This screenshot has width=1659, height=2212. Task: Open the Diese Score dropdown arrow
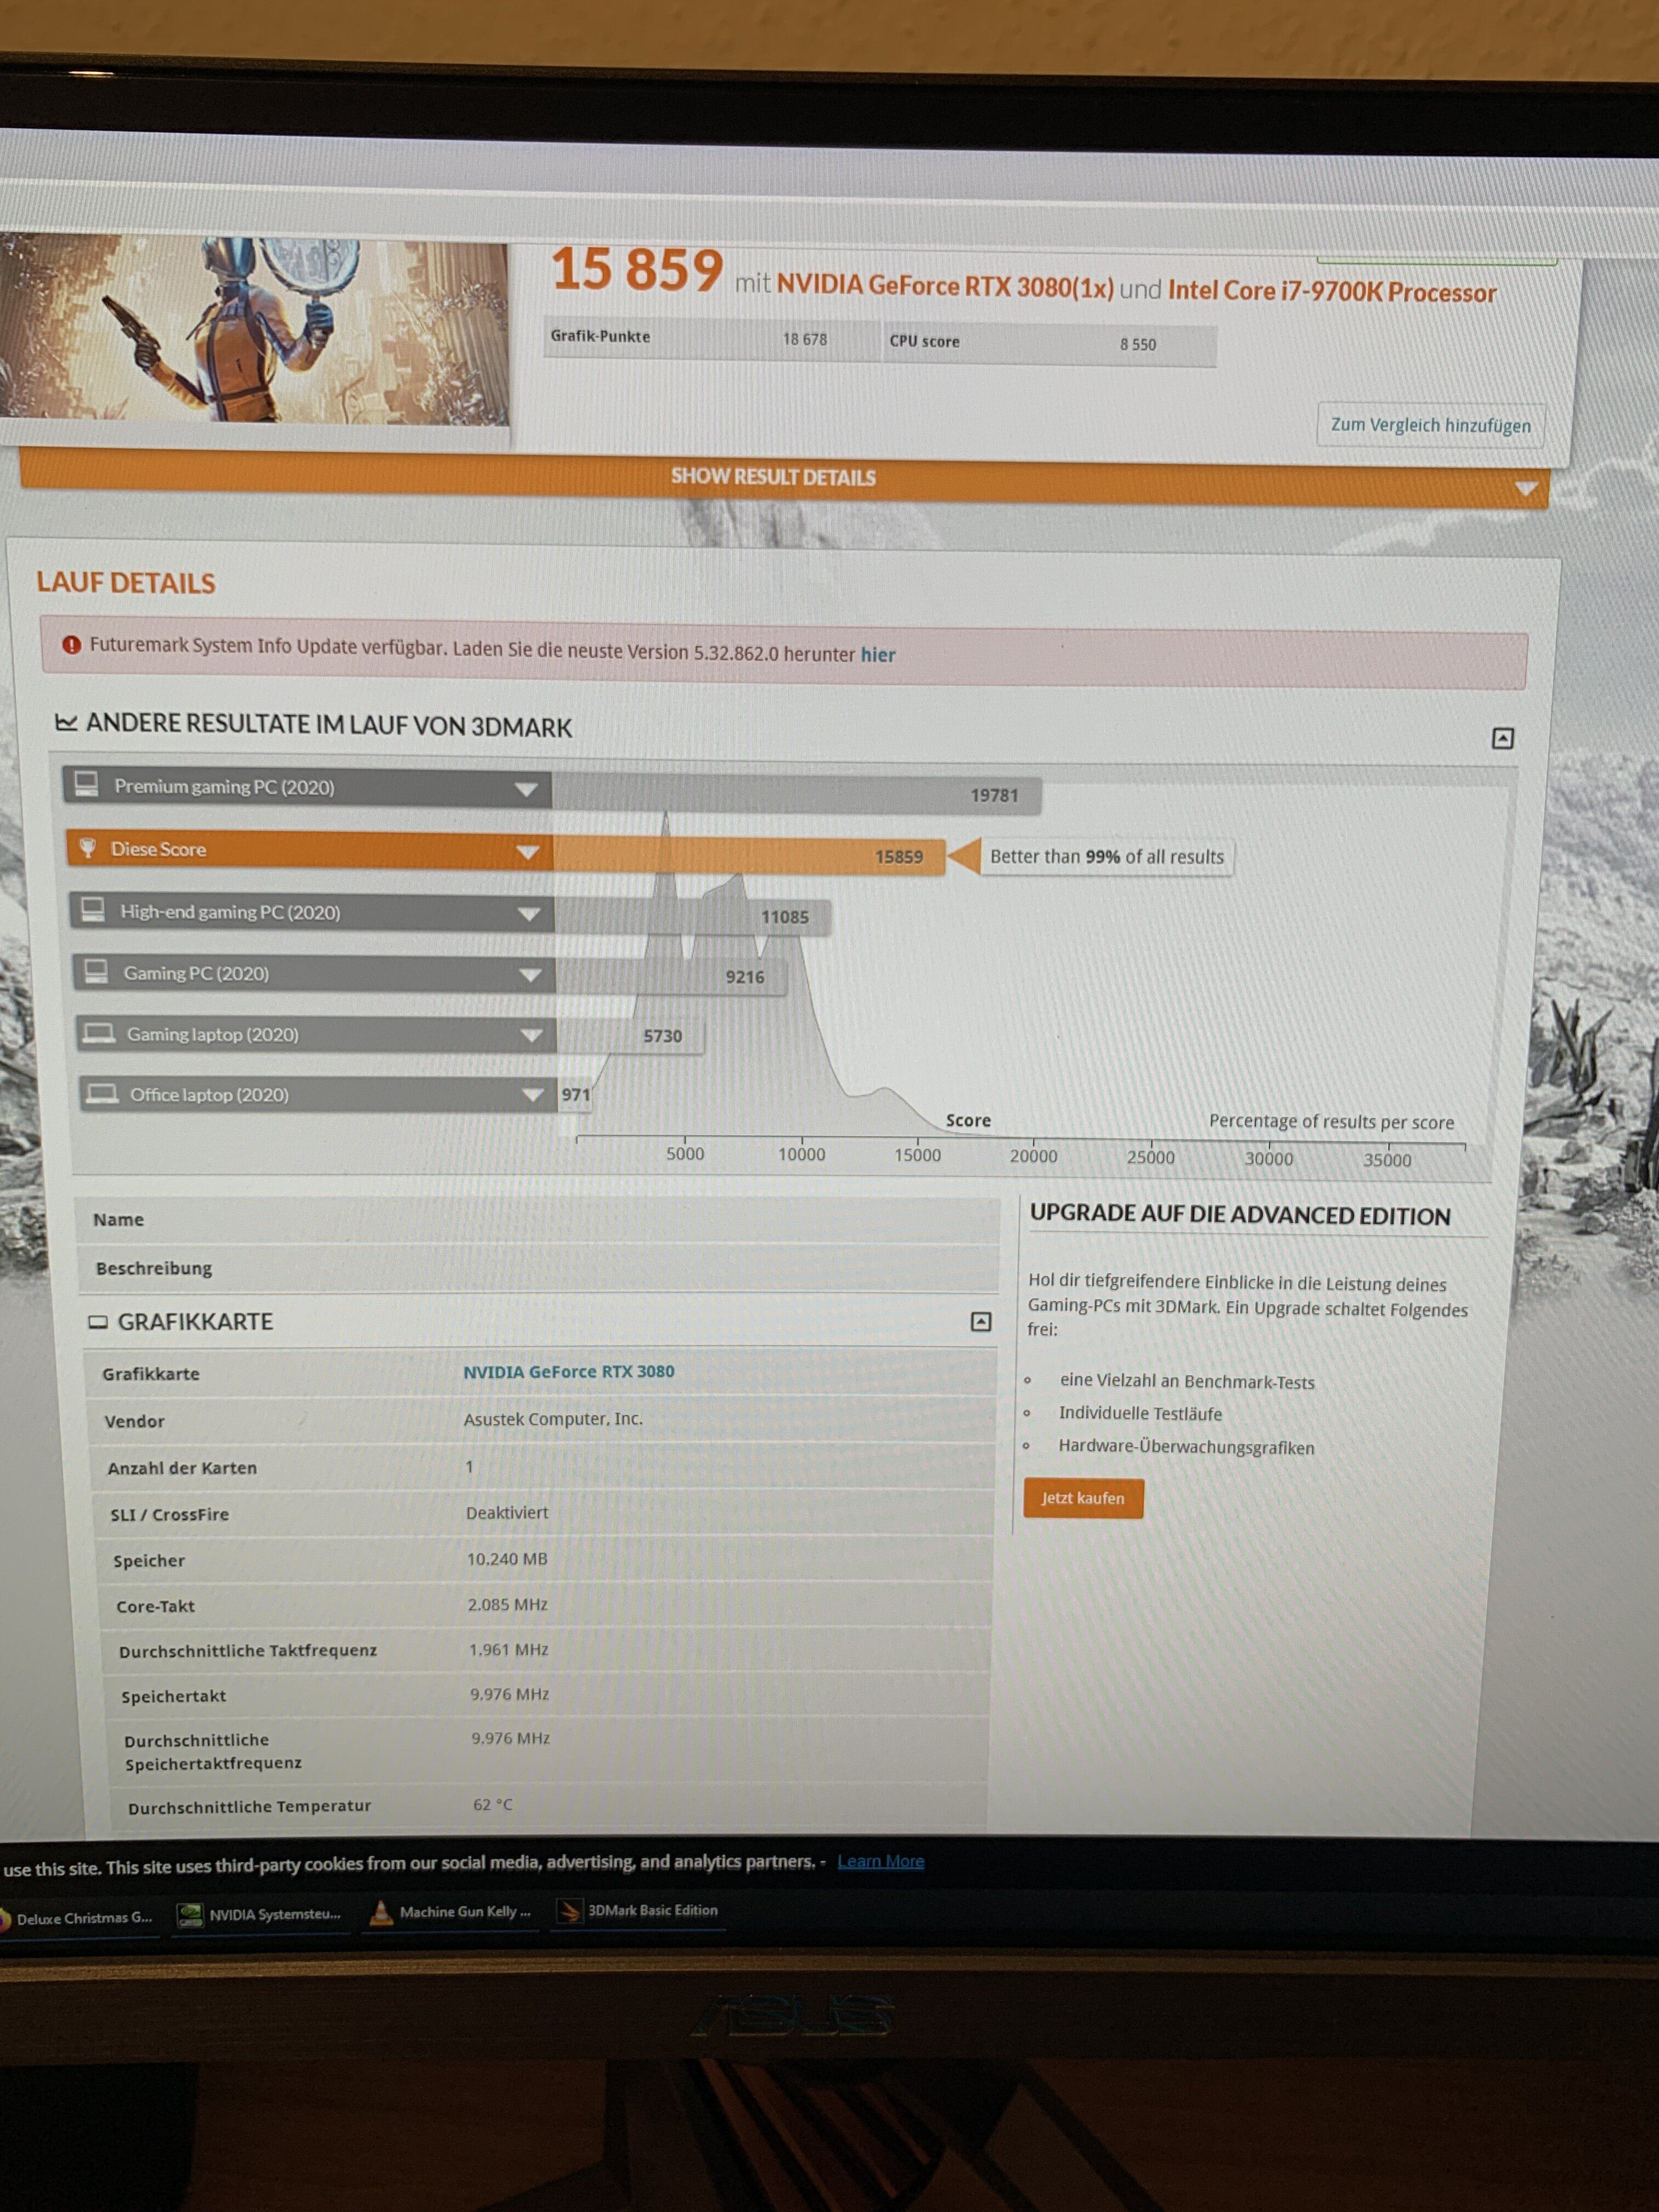click(527, 852)
